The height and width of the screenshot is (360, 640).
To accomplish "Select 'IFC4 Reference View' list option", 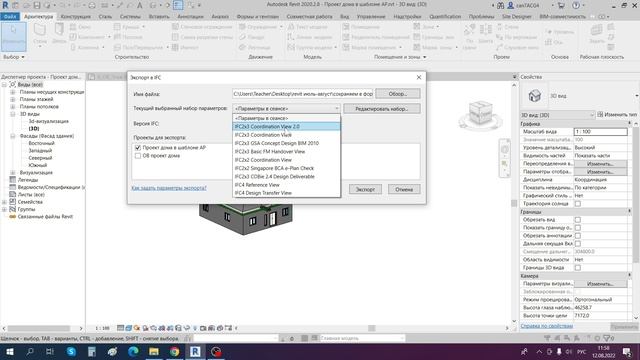I will click(x=286, y=185).
